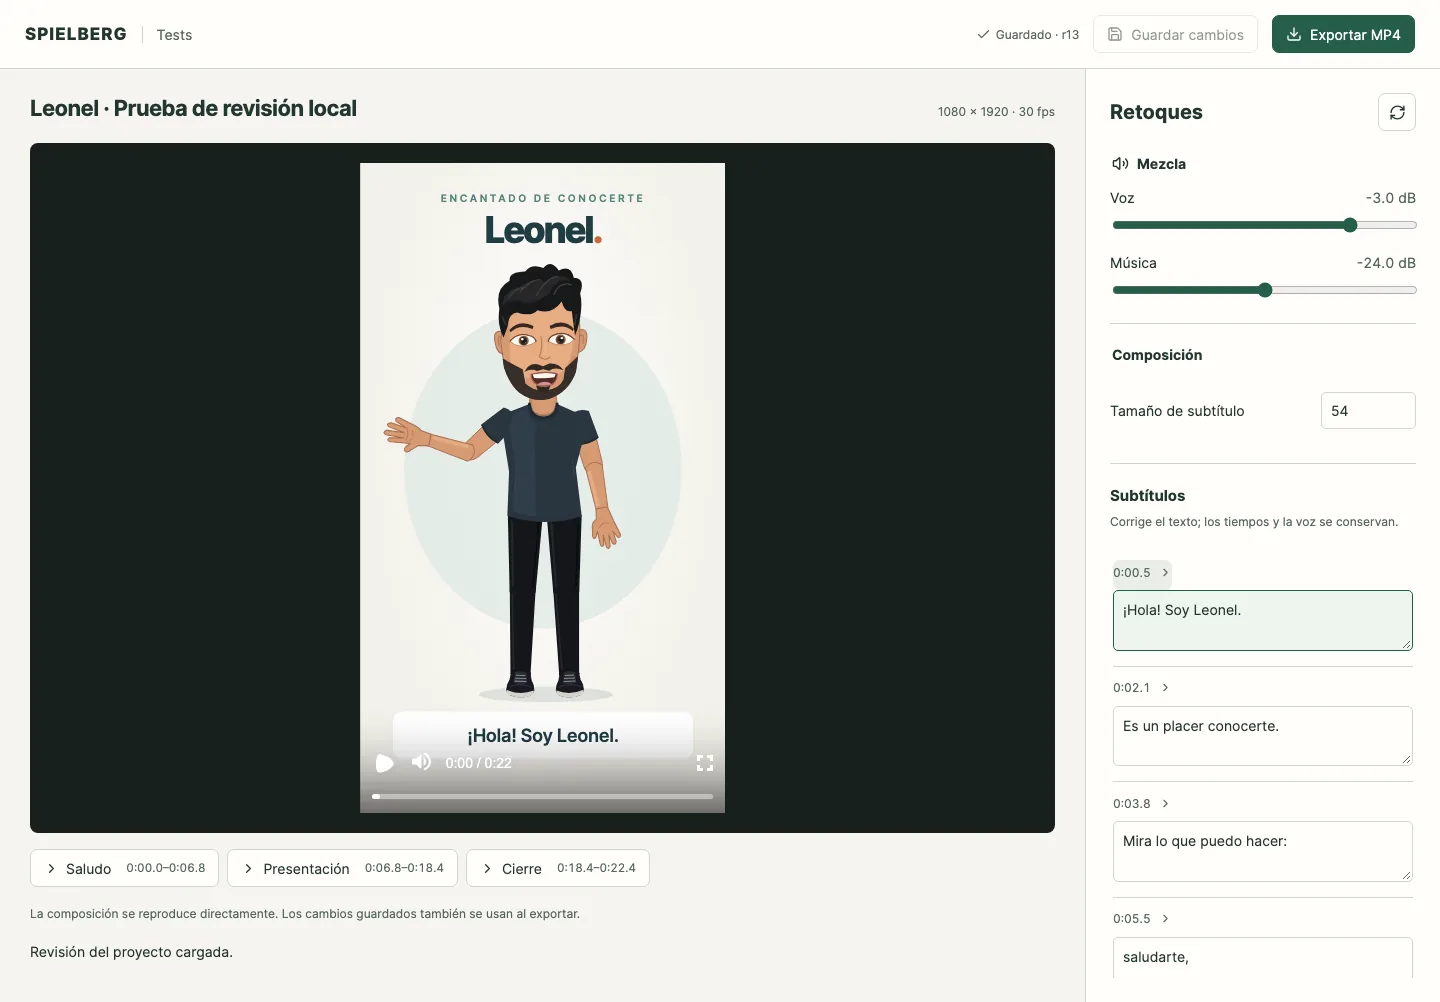The width and height of the screenshot is (1440, 1002).
Task: Enter fullscreen in the video player
Action: click(x=705, y=763)
